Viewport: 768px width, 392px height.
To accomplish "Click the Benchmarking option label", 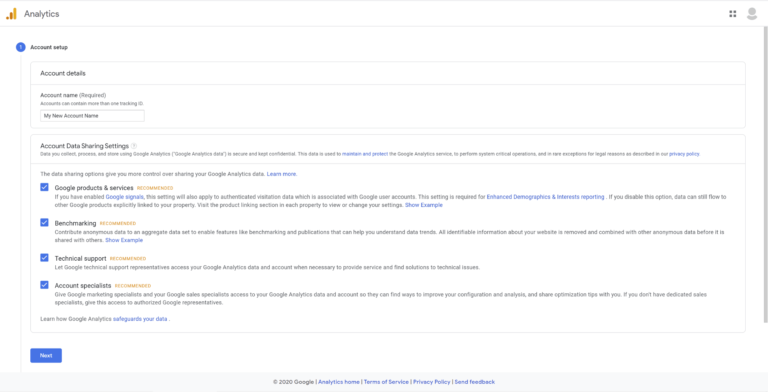I will pos(75,223).
